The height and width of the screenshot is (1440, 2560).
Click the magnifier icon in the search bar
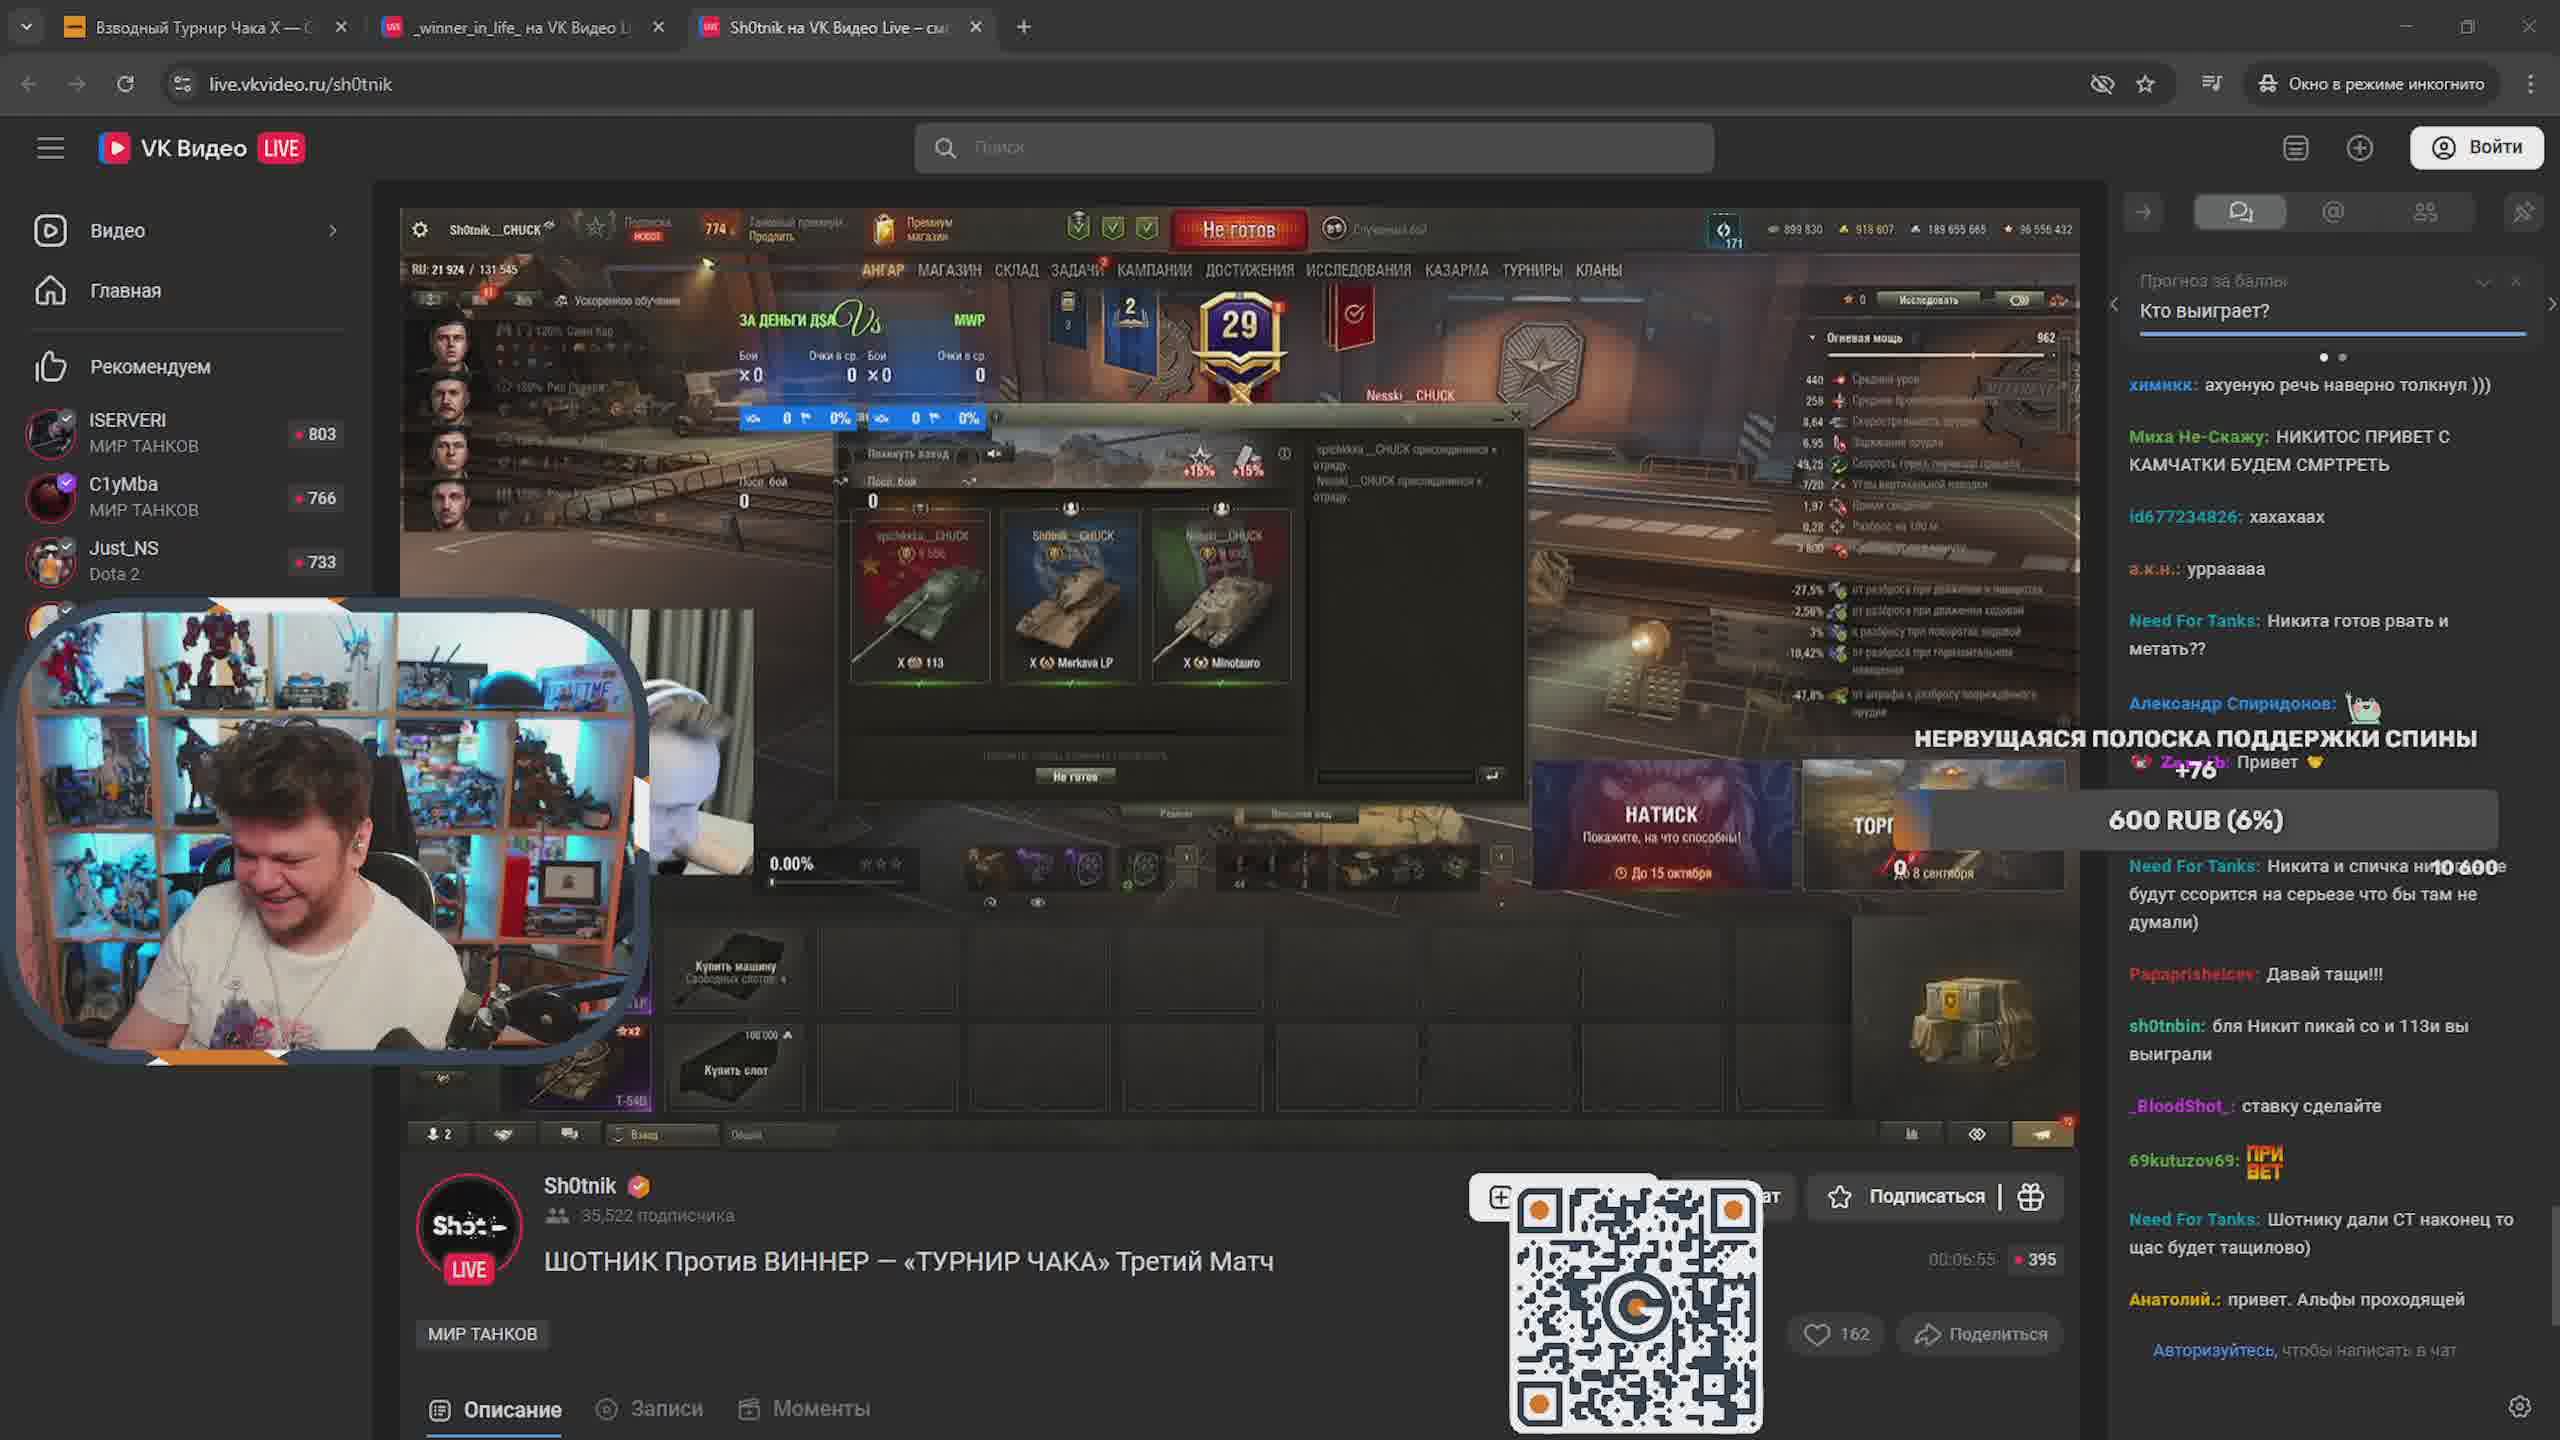click(945, 148)
